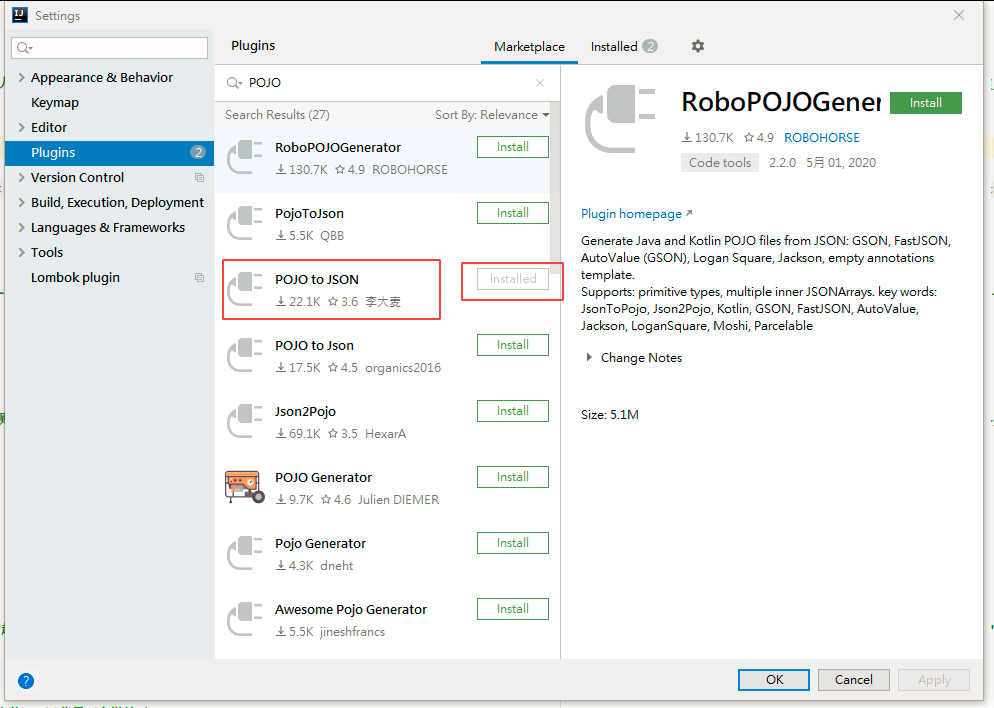Expand Build, Execution, Deployment section
994x708 pixels.
coord(22,202)
